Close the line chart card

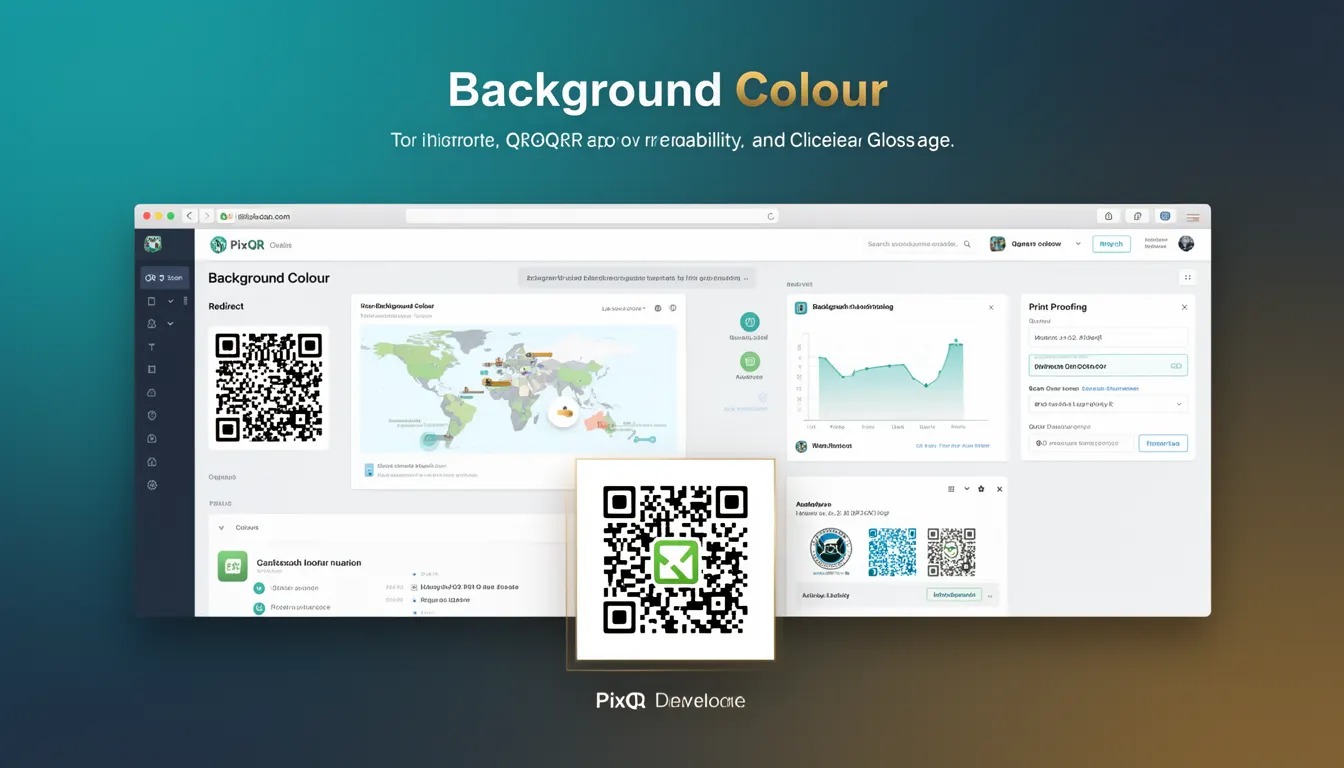991,308
